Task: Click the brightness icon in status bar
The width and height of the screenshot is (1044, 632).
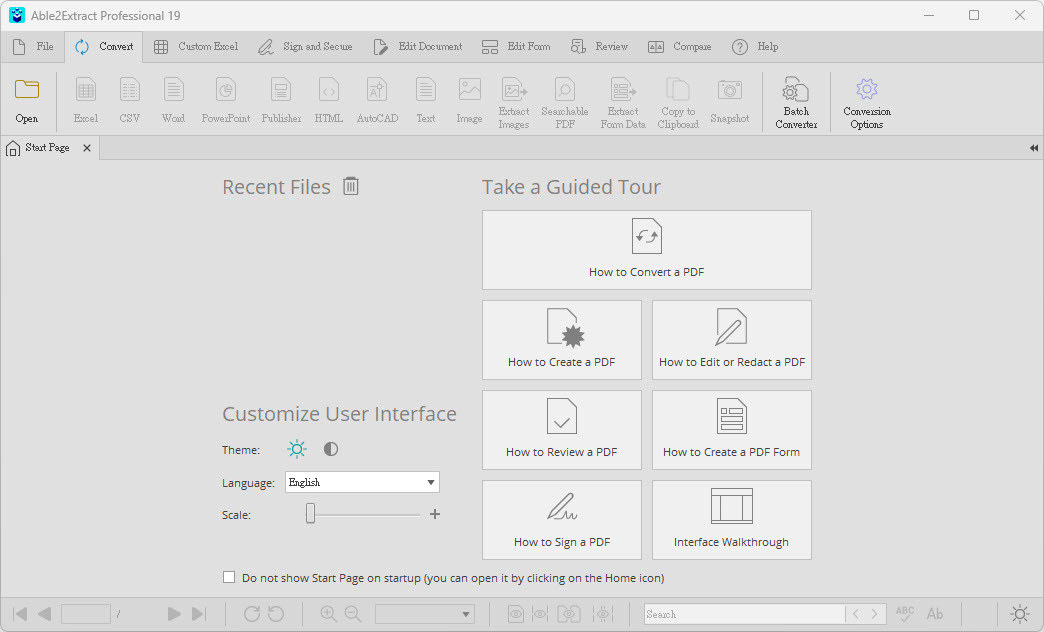Action: tap(1019, 614)
